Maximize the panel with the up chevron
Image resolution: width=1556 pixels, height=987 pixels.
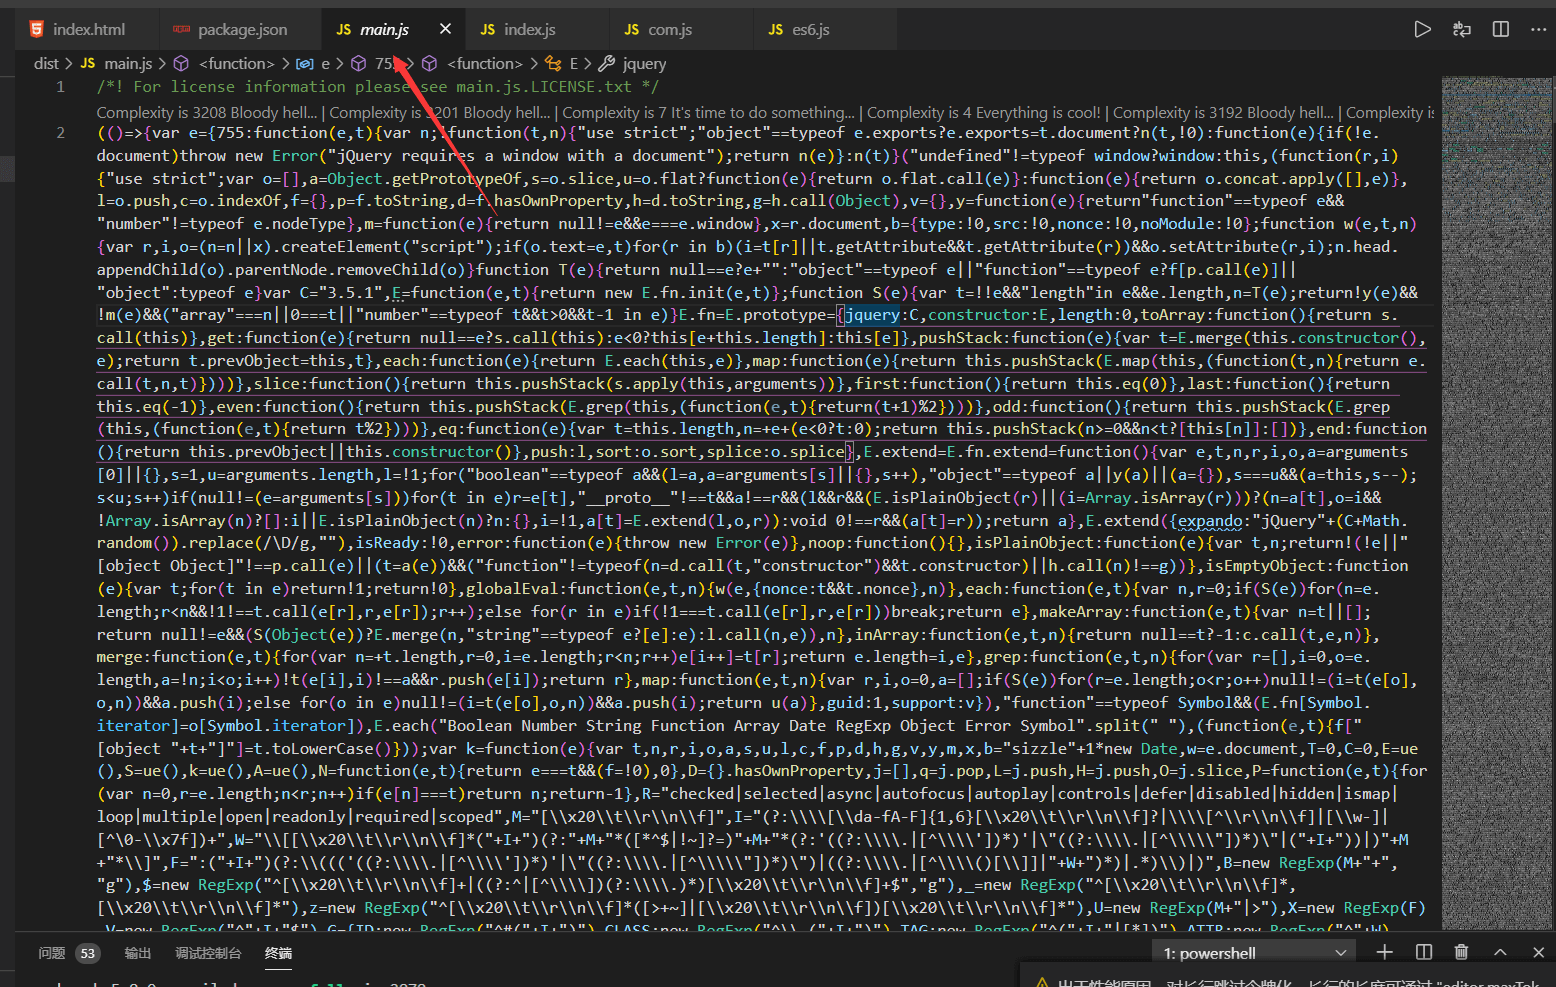click(x=1500, y=952)
